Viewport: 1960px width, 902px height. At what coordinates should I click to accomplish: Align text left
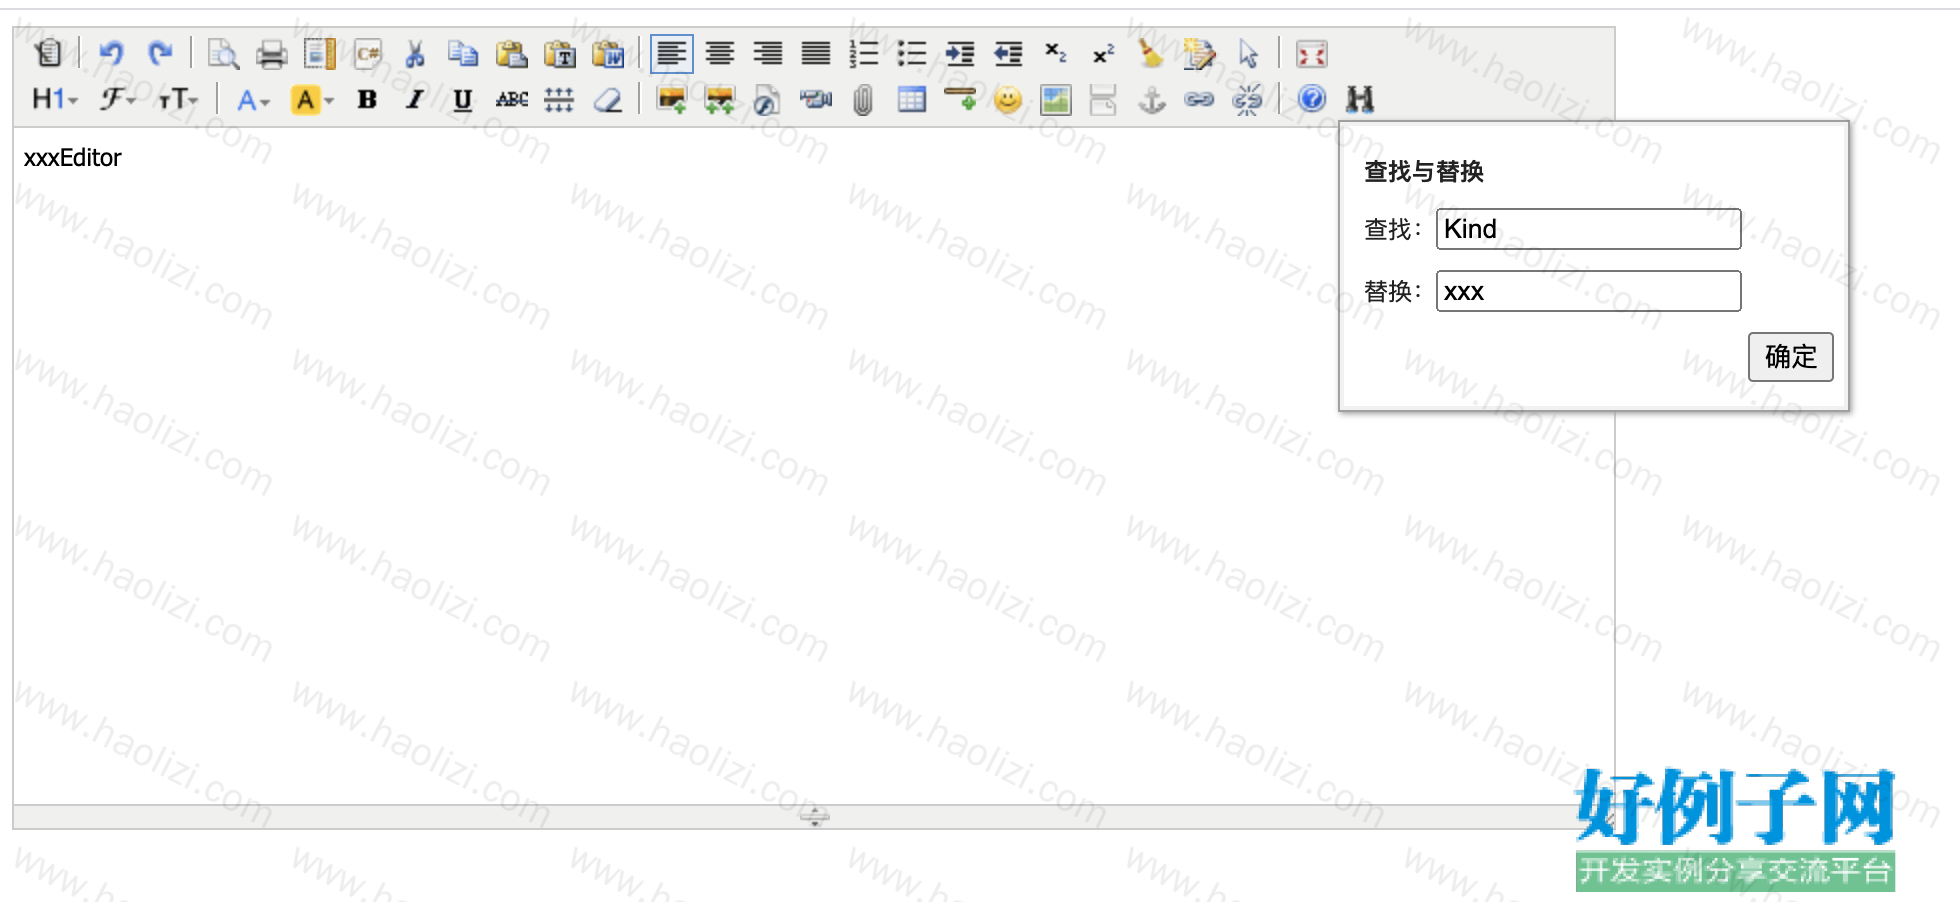(x=671, y=53)
